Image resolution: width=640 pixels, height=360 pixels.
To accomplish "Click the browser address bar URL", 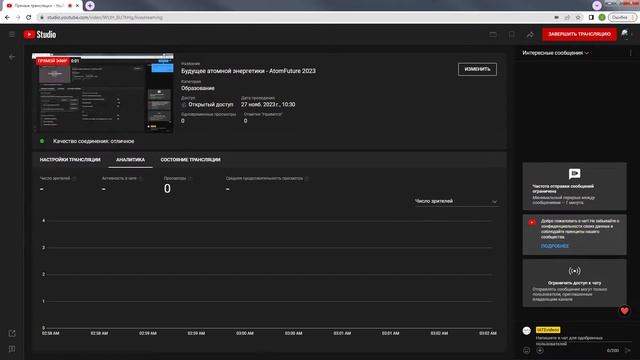I will (x=105, y=18).
